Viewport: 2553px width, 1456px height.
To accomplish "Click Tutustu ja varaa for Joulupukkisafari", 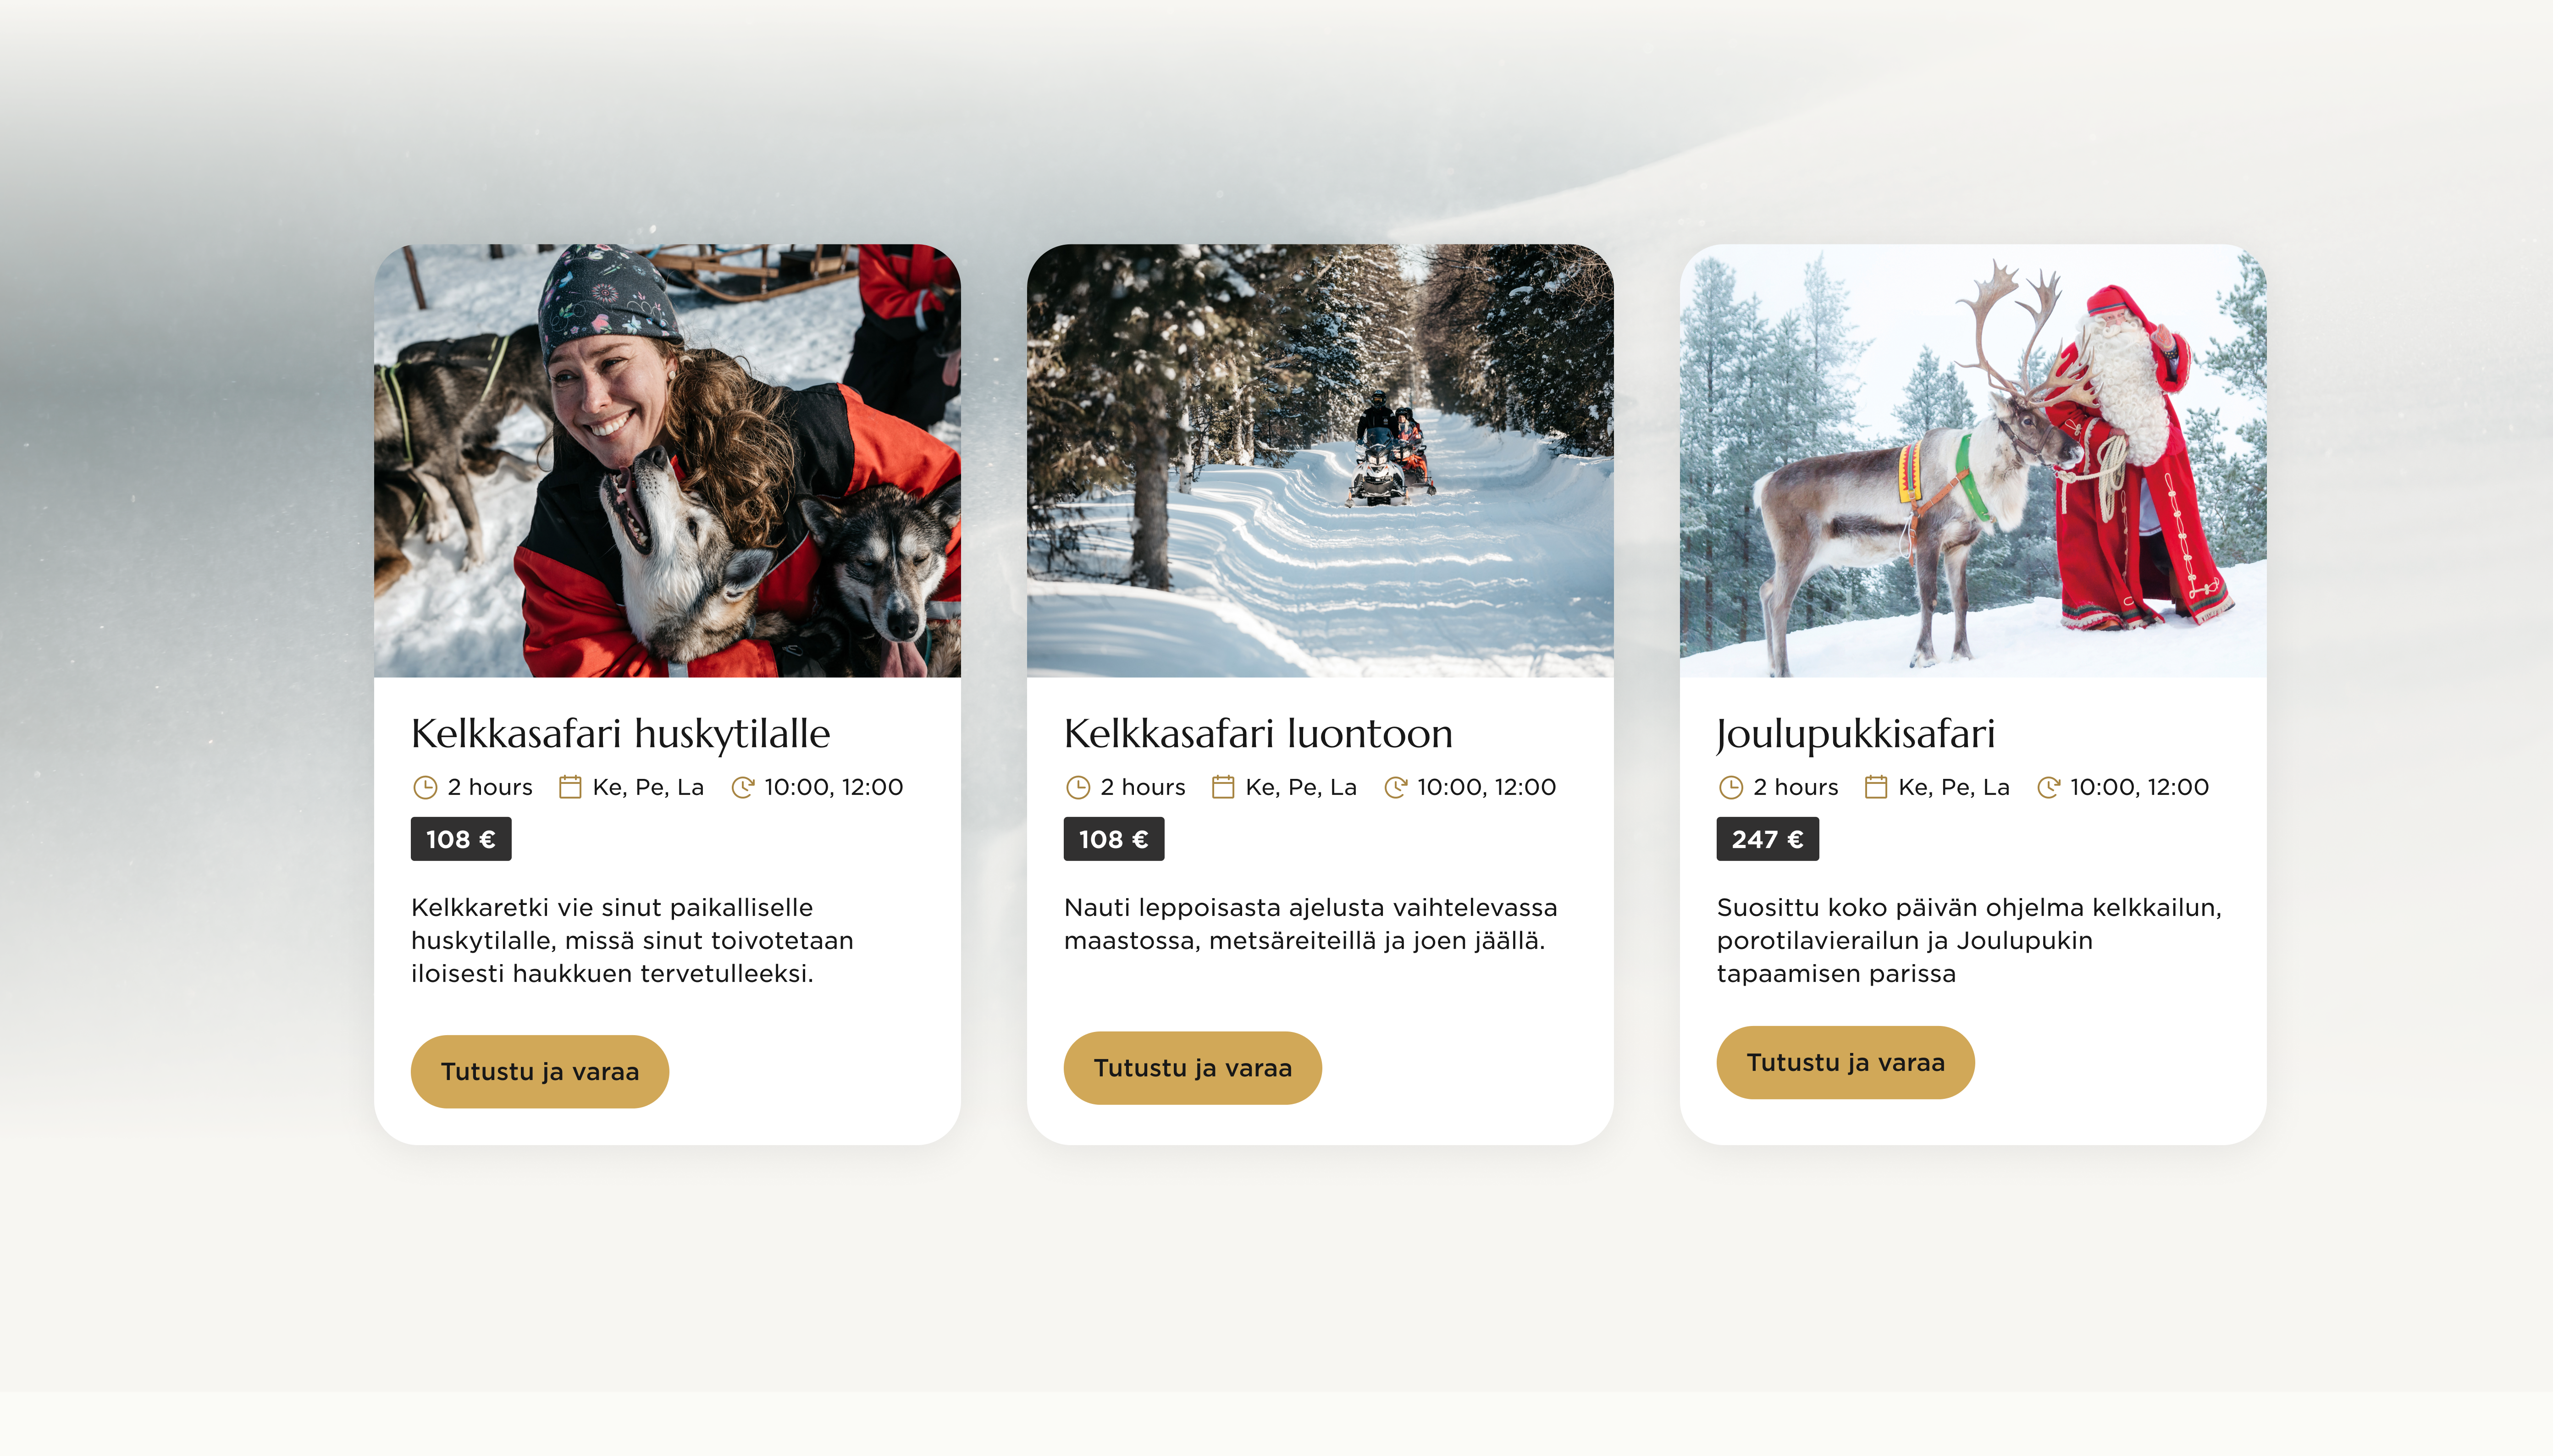I will click(x=1846, y=1062).
